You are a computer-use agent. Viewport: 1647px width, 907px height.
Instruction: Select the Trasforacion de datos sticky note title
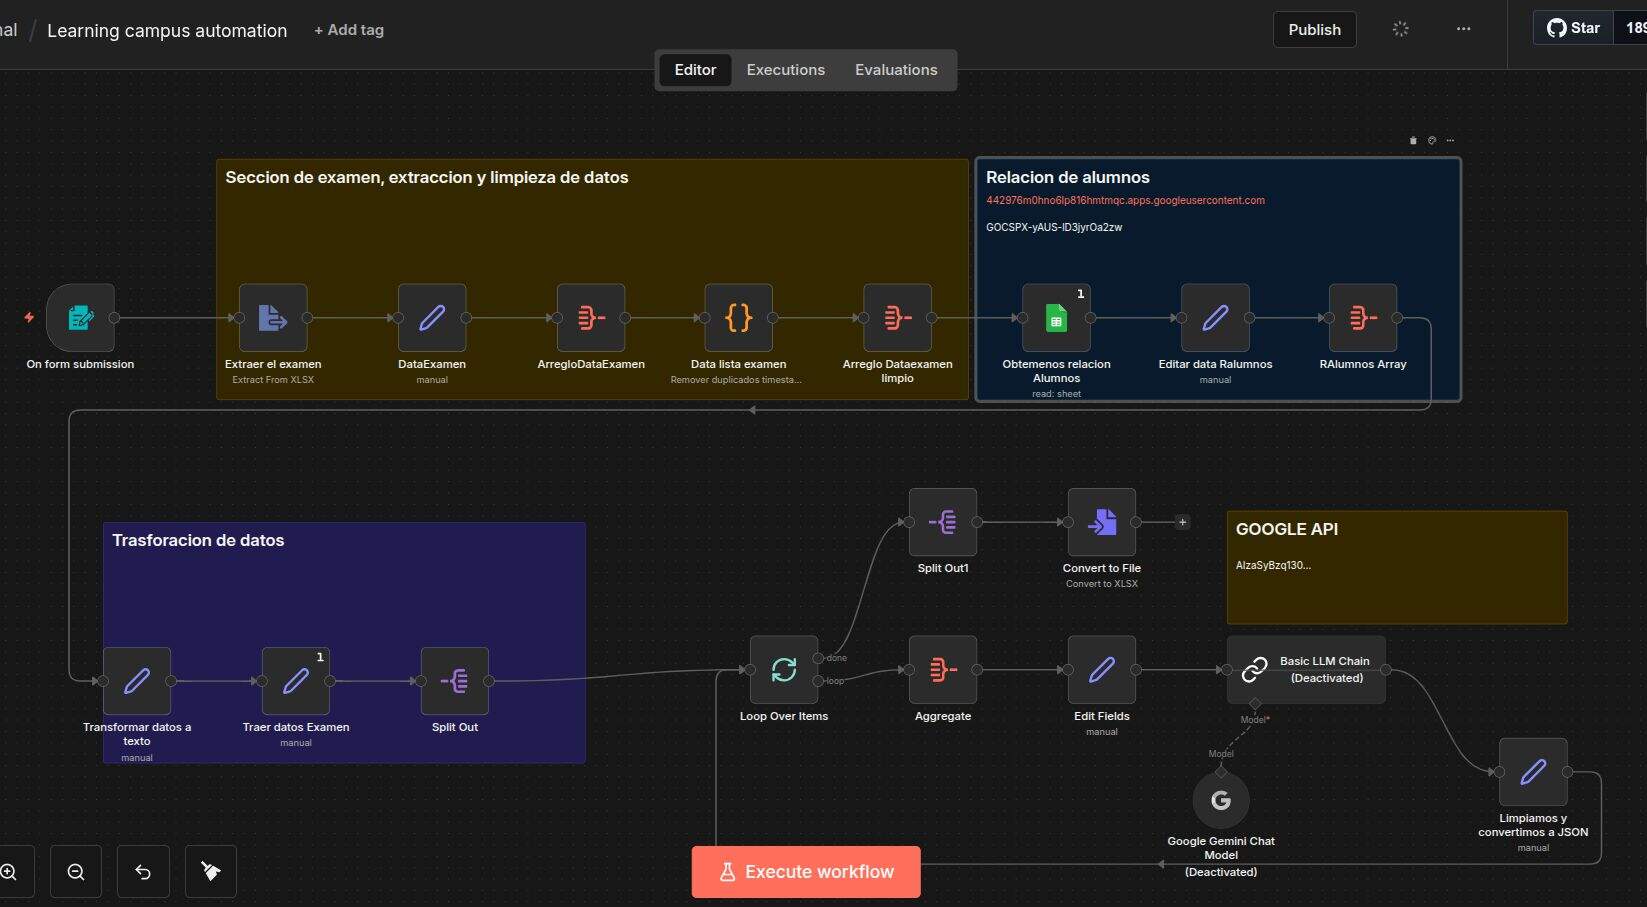pyautogui.click(x=198, y=540)
